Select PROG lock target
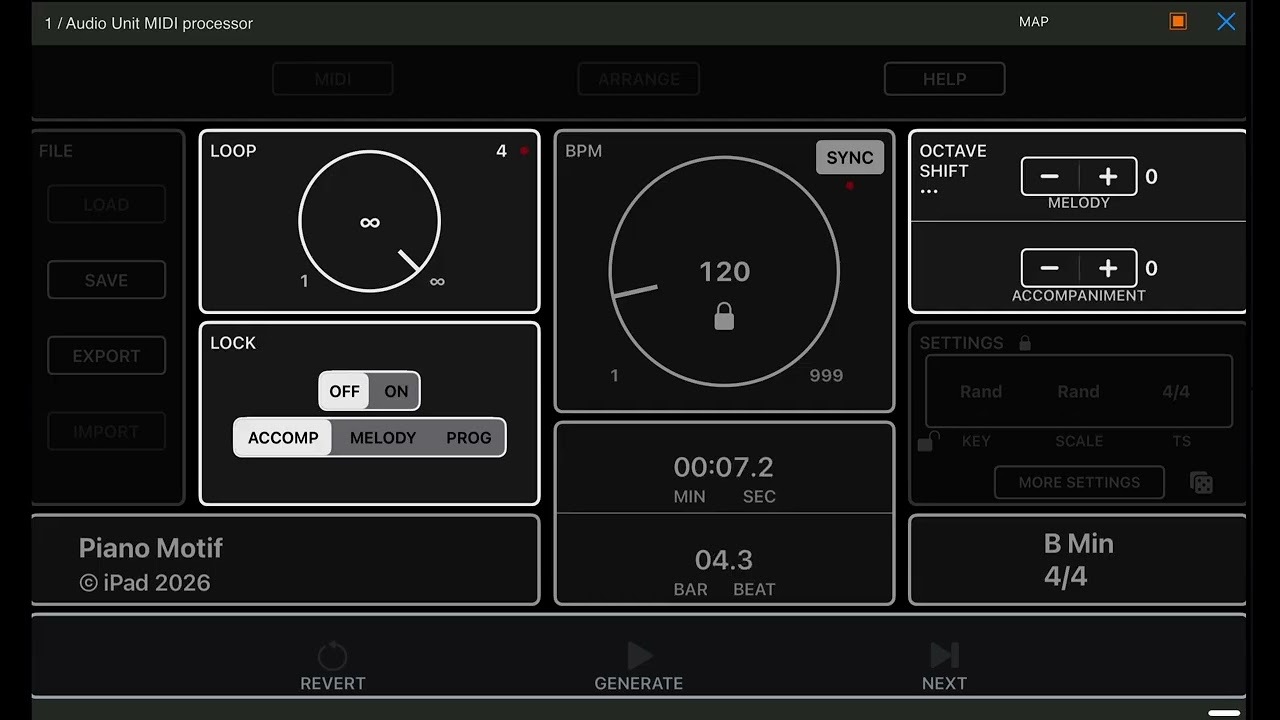The image size is (1280, 720). coord(469,438)
